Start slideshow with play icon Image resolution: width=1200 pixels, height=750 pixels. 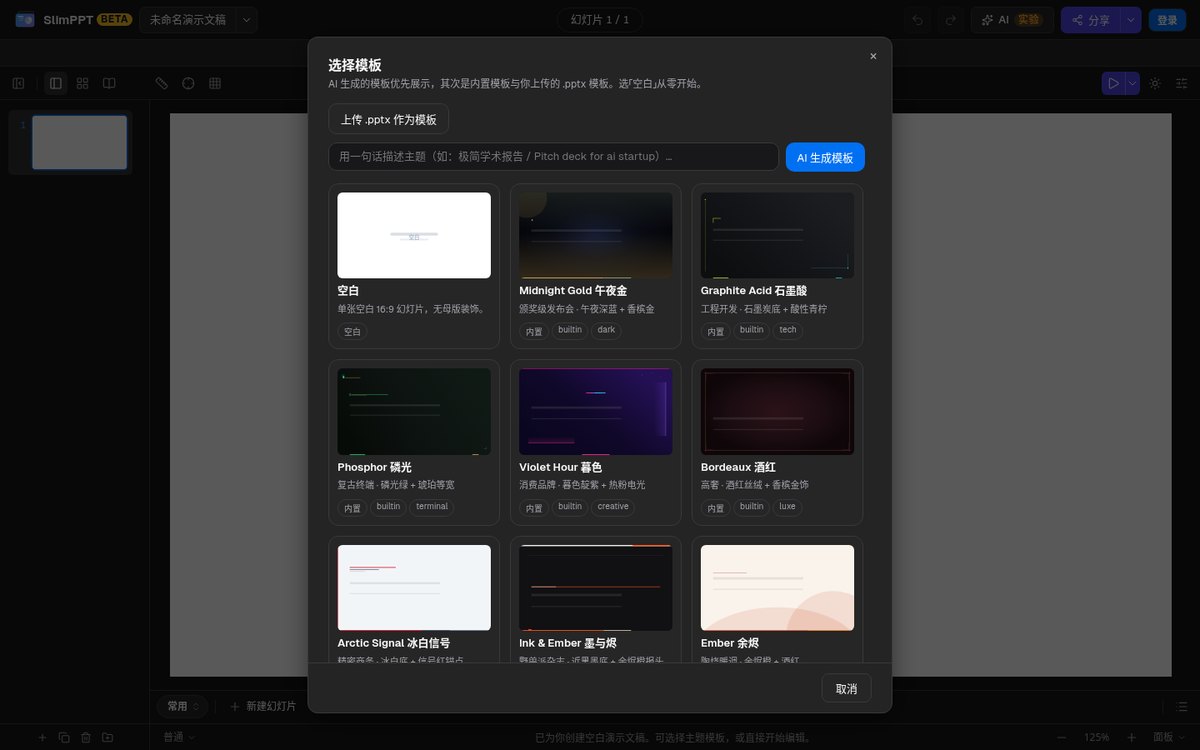pos(1113,83)
